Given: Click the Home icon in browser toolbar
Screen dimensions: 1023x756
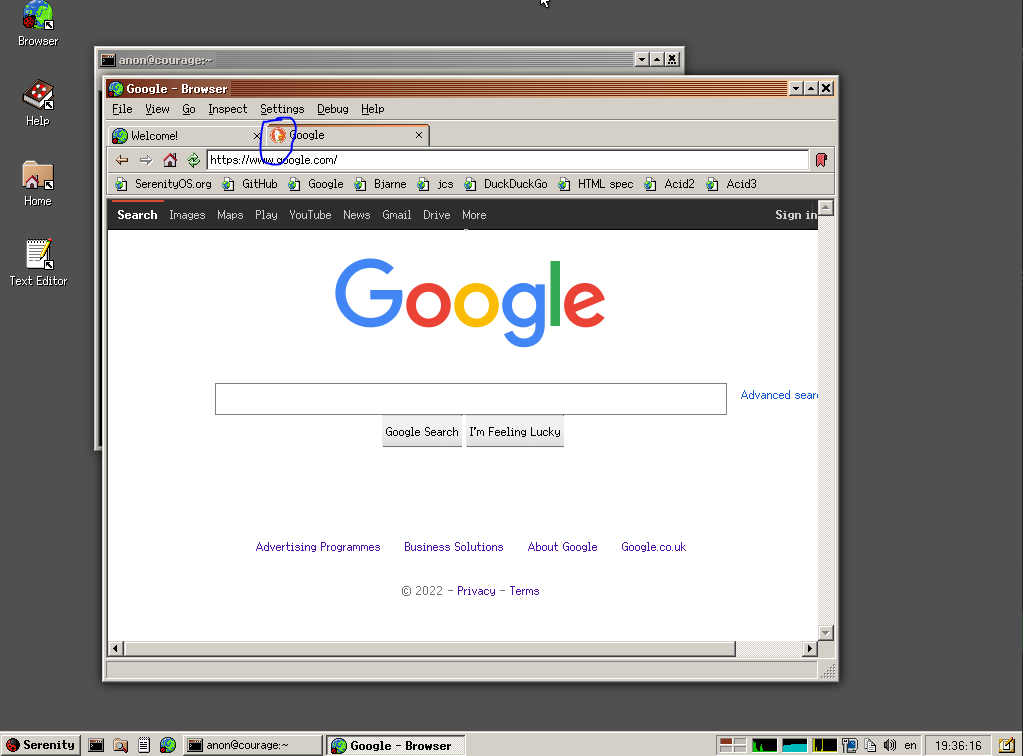Looking at the screenshot, I should click(169, 159).
